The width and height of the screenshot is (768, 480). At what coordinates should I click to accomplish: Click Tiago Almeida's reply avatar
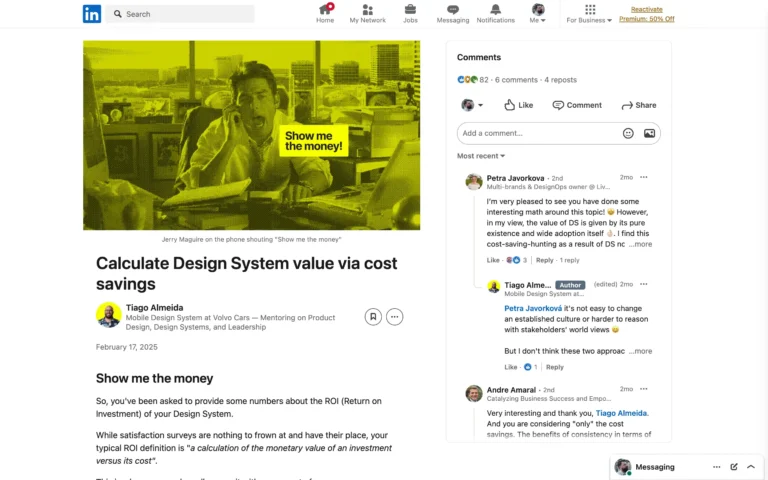(x=493, y=287)
